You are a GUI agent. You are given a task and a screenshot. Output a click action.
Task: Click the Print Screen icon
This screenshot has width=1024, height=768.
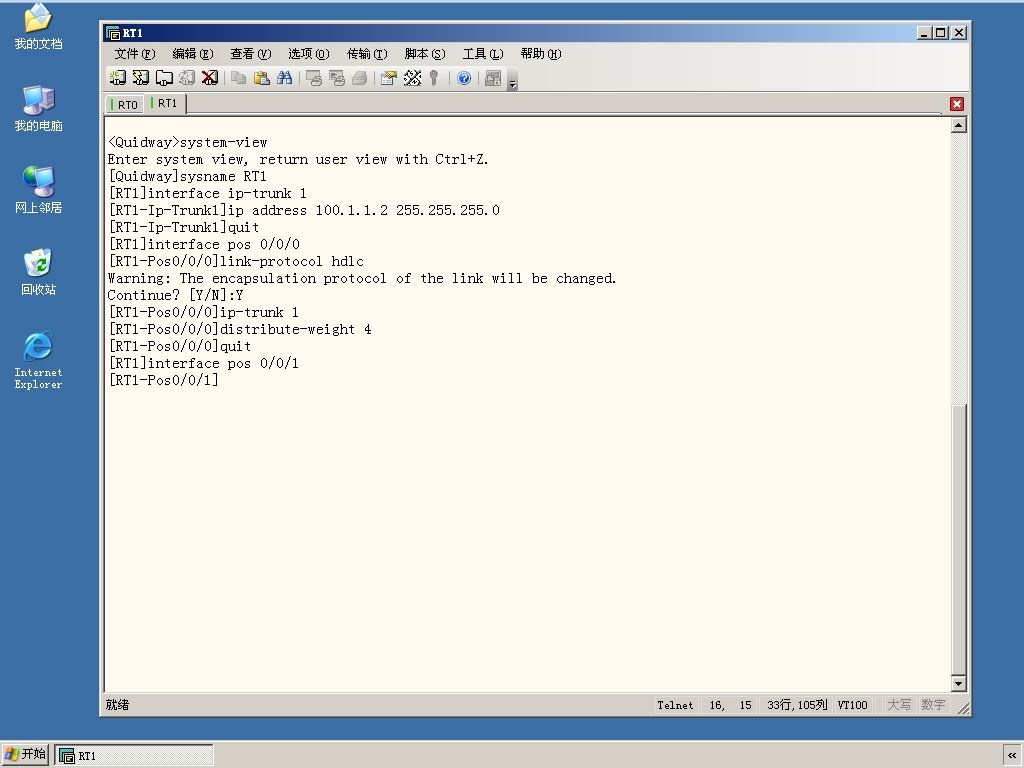coord(314,78)
